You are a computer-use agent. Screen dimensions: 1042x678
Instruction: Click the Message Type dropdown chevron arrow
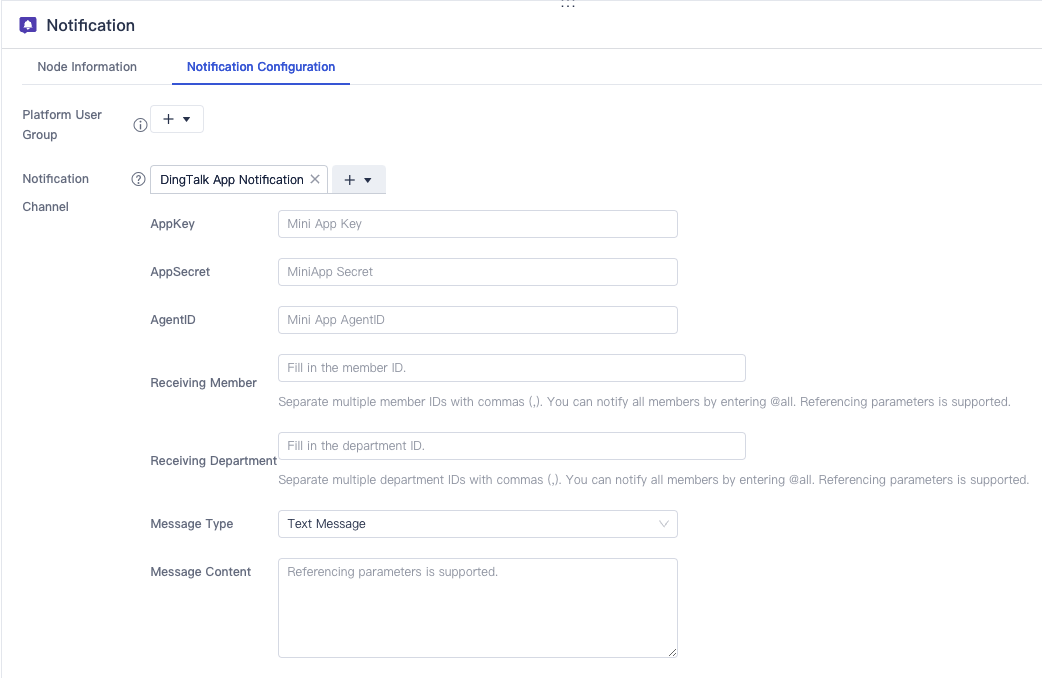[664, 524]
